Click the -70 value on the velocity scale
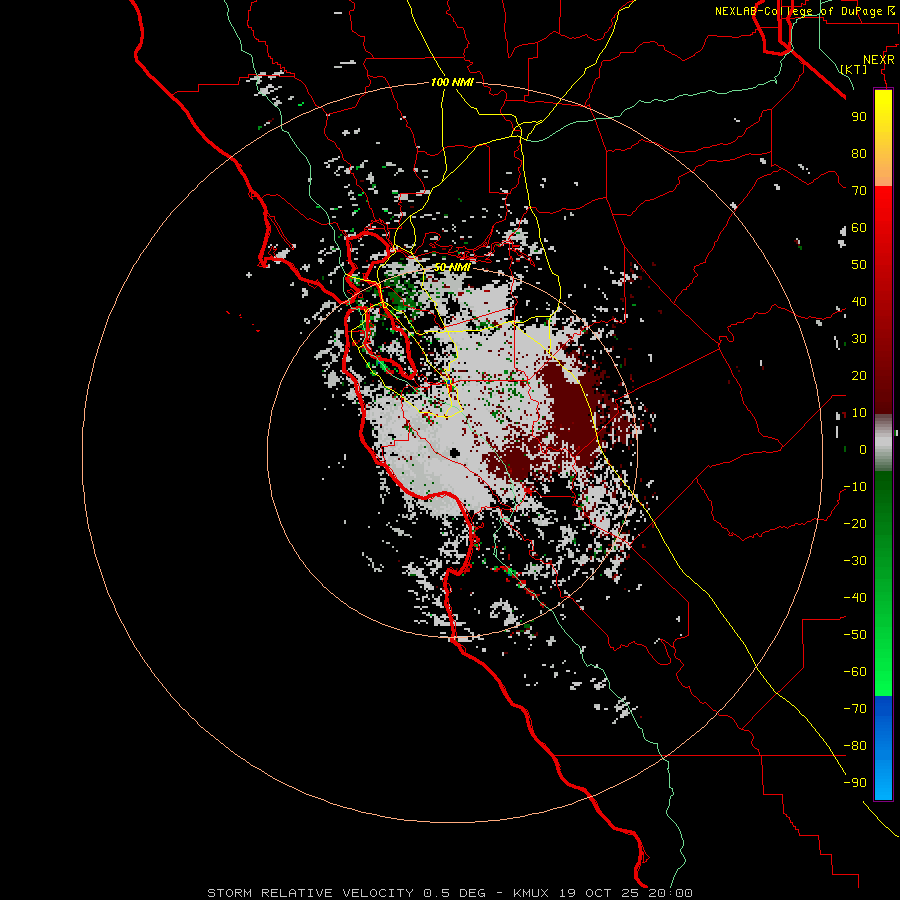 [855, 709]
